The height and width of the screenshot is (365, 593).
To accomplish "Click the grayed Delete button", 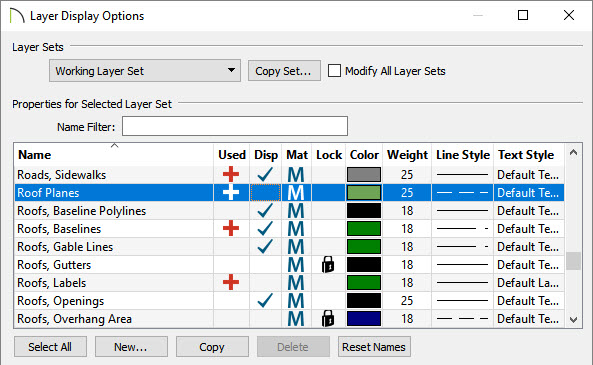I will [x=293, y=347].
